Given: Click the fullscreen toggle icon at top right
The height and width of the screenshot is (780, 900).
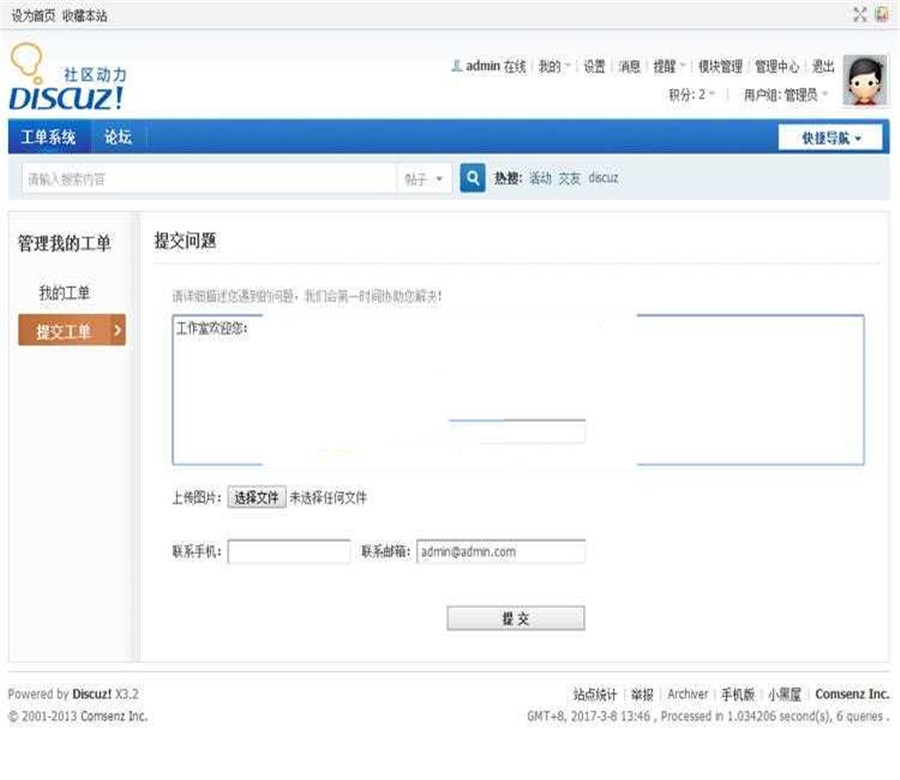Looking at the screenshot, I should pos(858,14).
